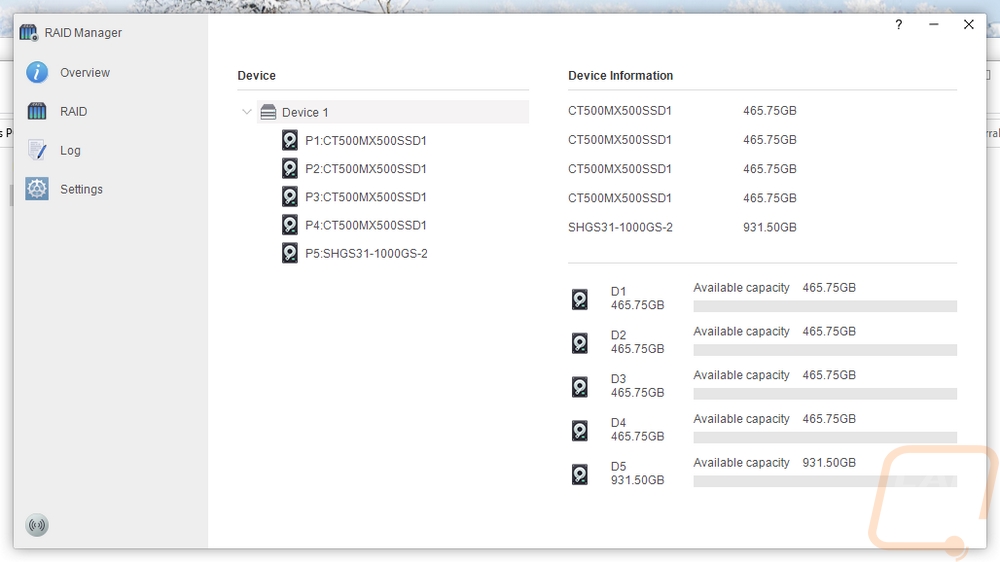Image resolution: width=1000 pixels, height=562 pixels.
Task: Click the Log notepad icon
Action: pos(37,150)
